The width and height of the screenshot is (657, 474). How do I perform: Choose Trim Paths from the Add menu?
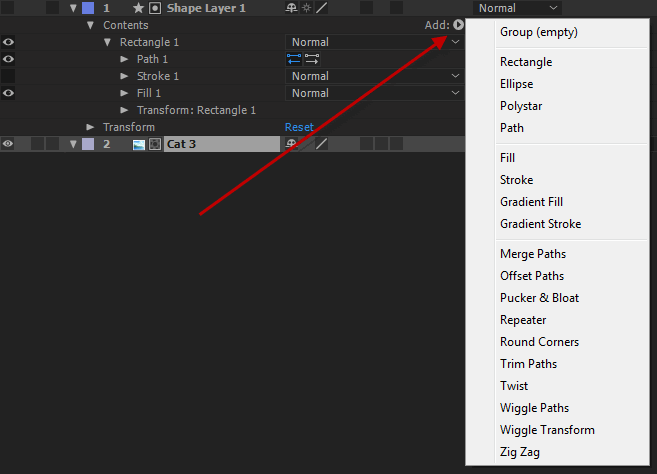point(528,364)
